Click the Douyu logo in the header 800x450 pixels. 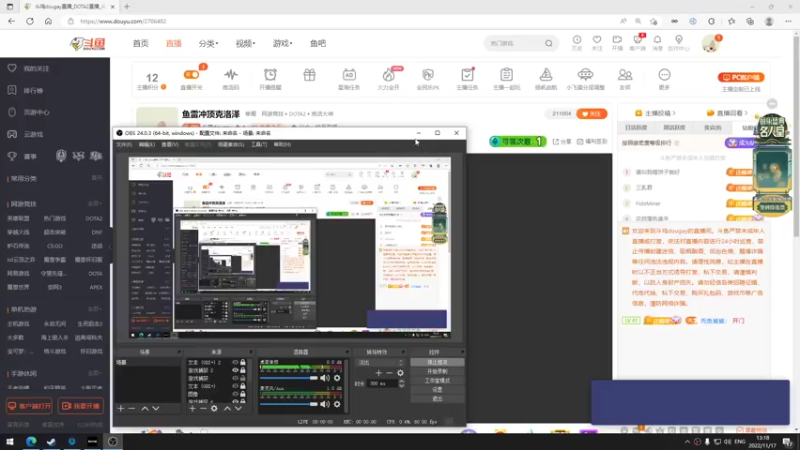tap(88, 44)
